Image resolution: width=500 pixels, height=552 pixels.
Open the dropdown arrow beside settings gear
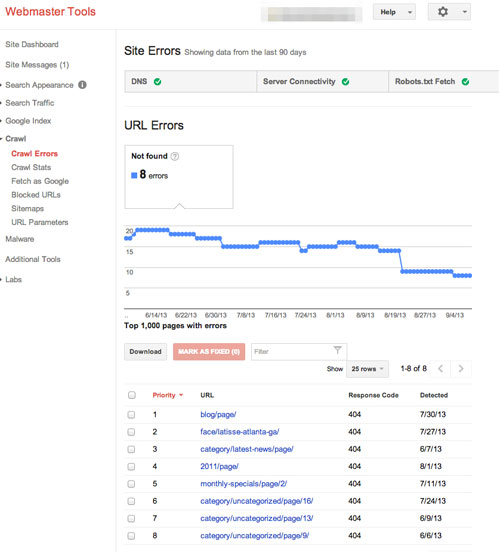click(464, 12)
